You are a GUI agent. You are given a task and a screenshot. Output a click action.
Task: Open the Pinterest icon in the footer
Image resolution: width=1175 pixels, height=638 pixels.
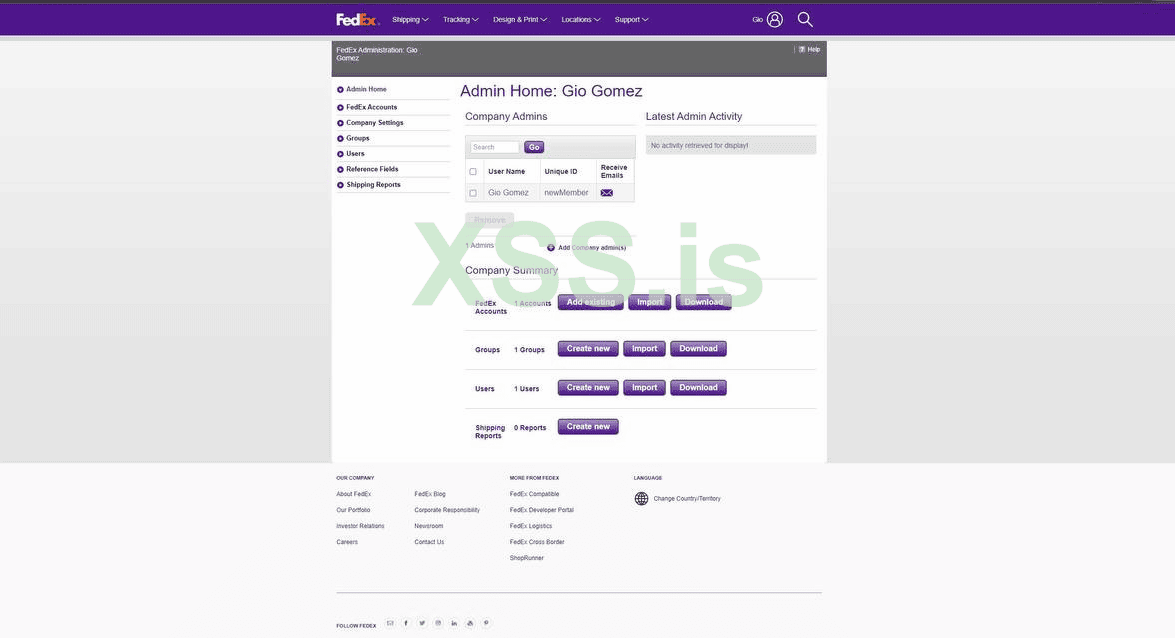tap(486, 623)
